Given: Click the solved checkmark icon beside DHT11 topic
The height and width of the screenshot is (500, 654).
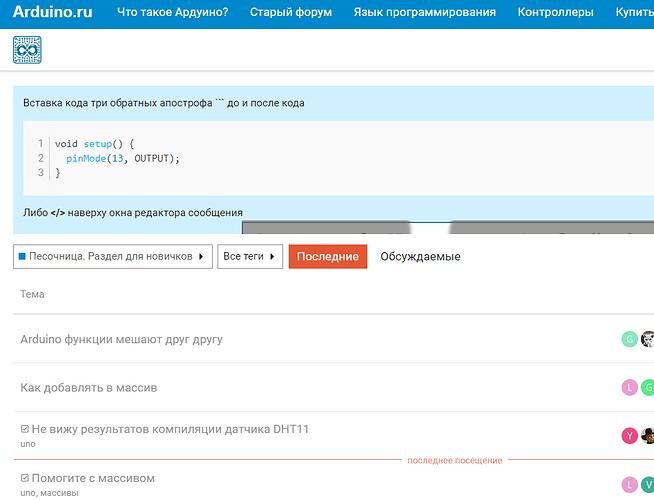Looking at the screenshot, I should [x=25, y=429].
